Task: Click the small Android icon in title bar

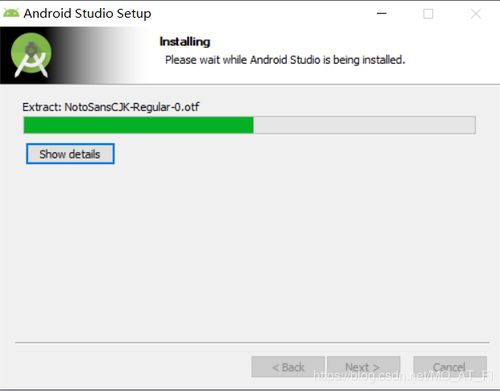Action: [x=11, y=13]
